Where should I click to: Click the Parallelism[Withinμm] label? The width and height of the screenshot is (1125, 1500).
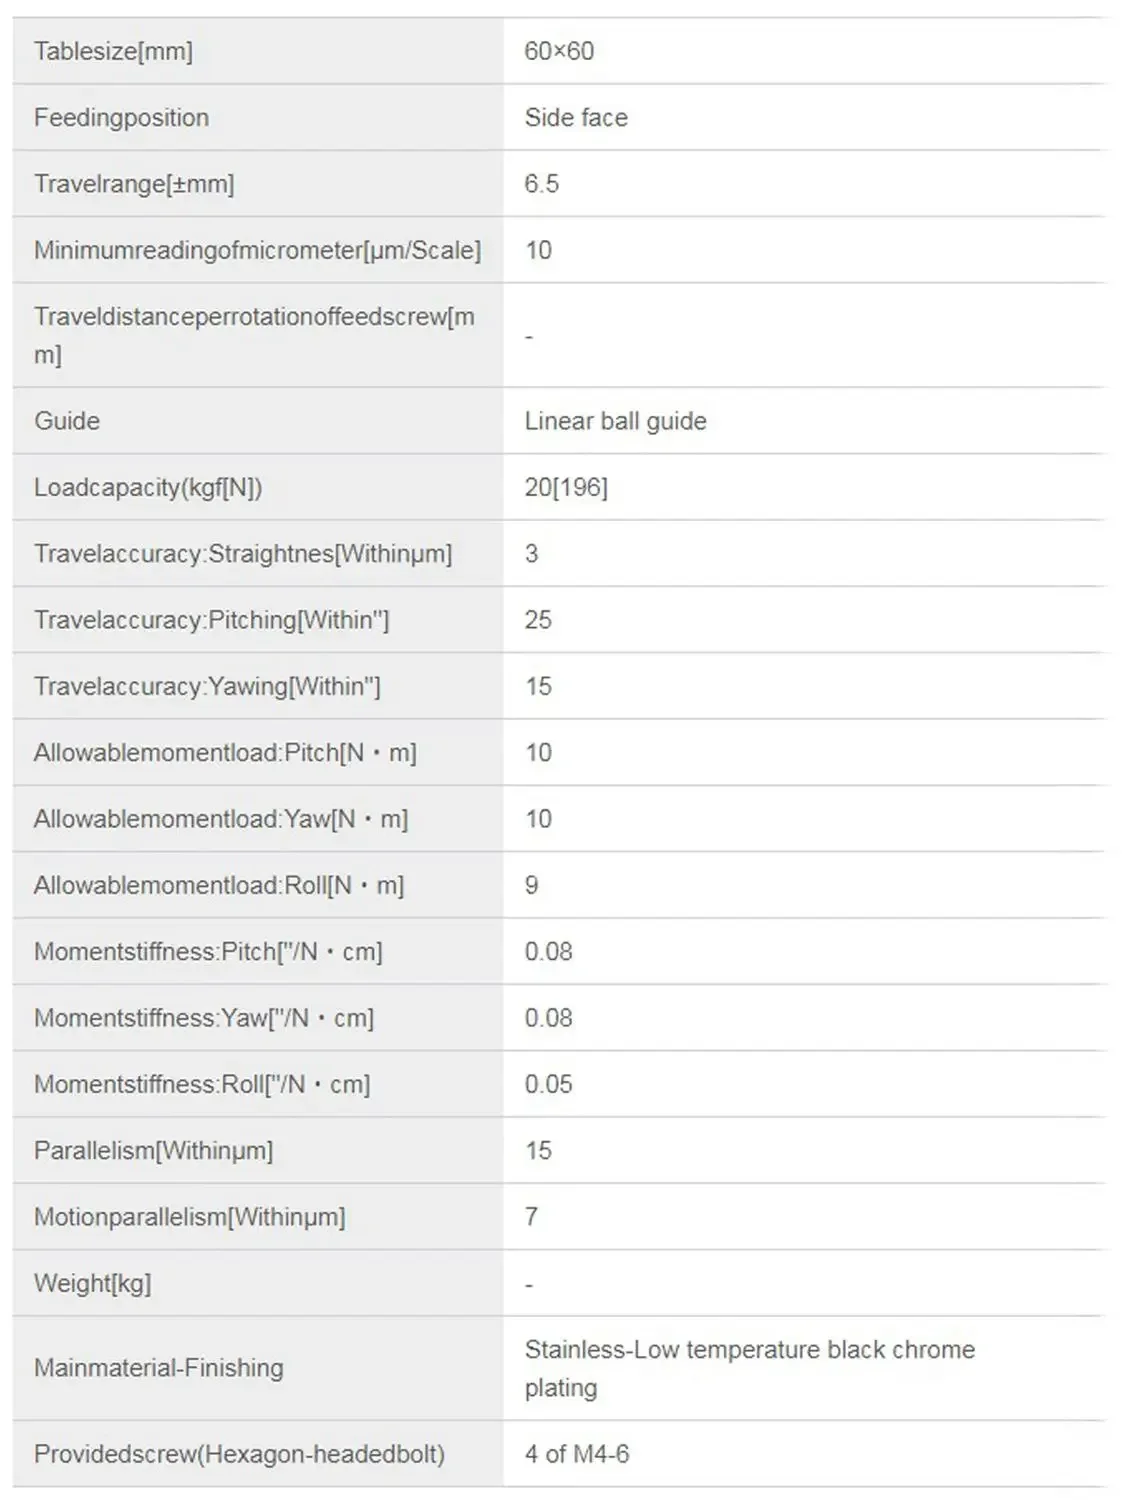click(x=153, y=1151)
